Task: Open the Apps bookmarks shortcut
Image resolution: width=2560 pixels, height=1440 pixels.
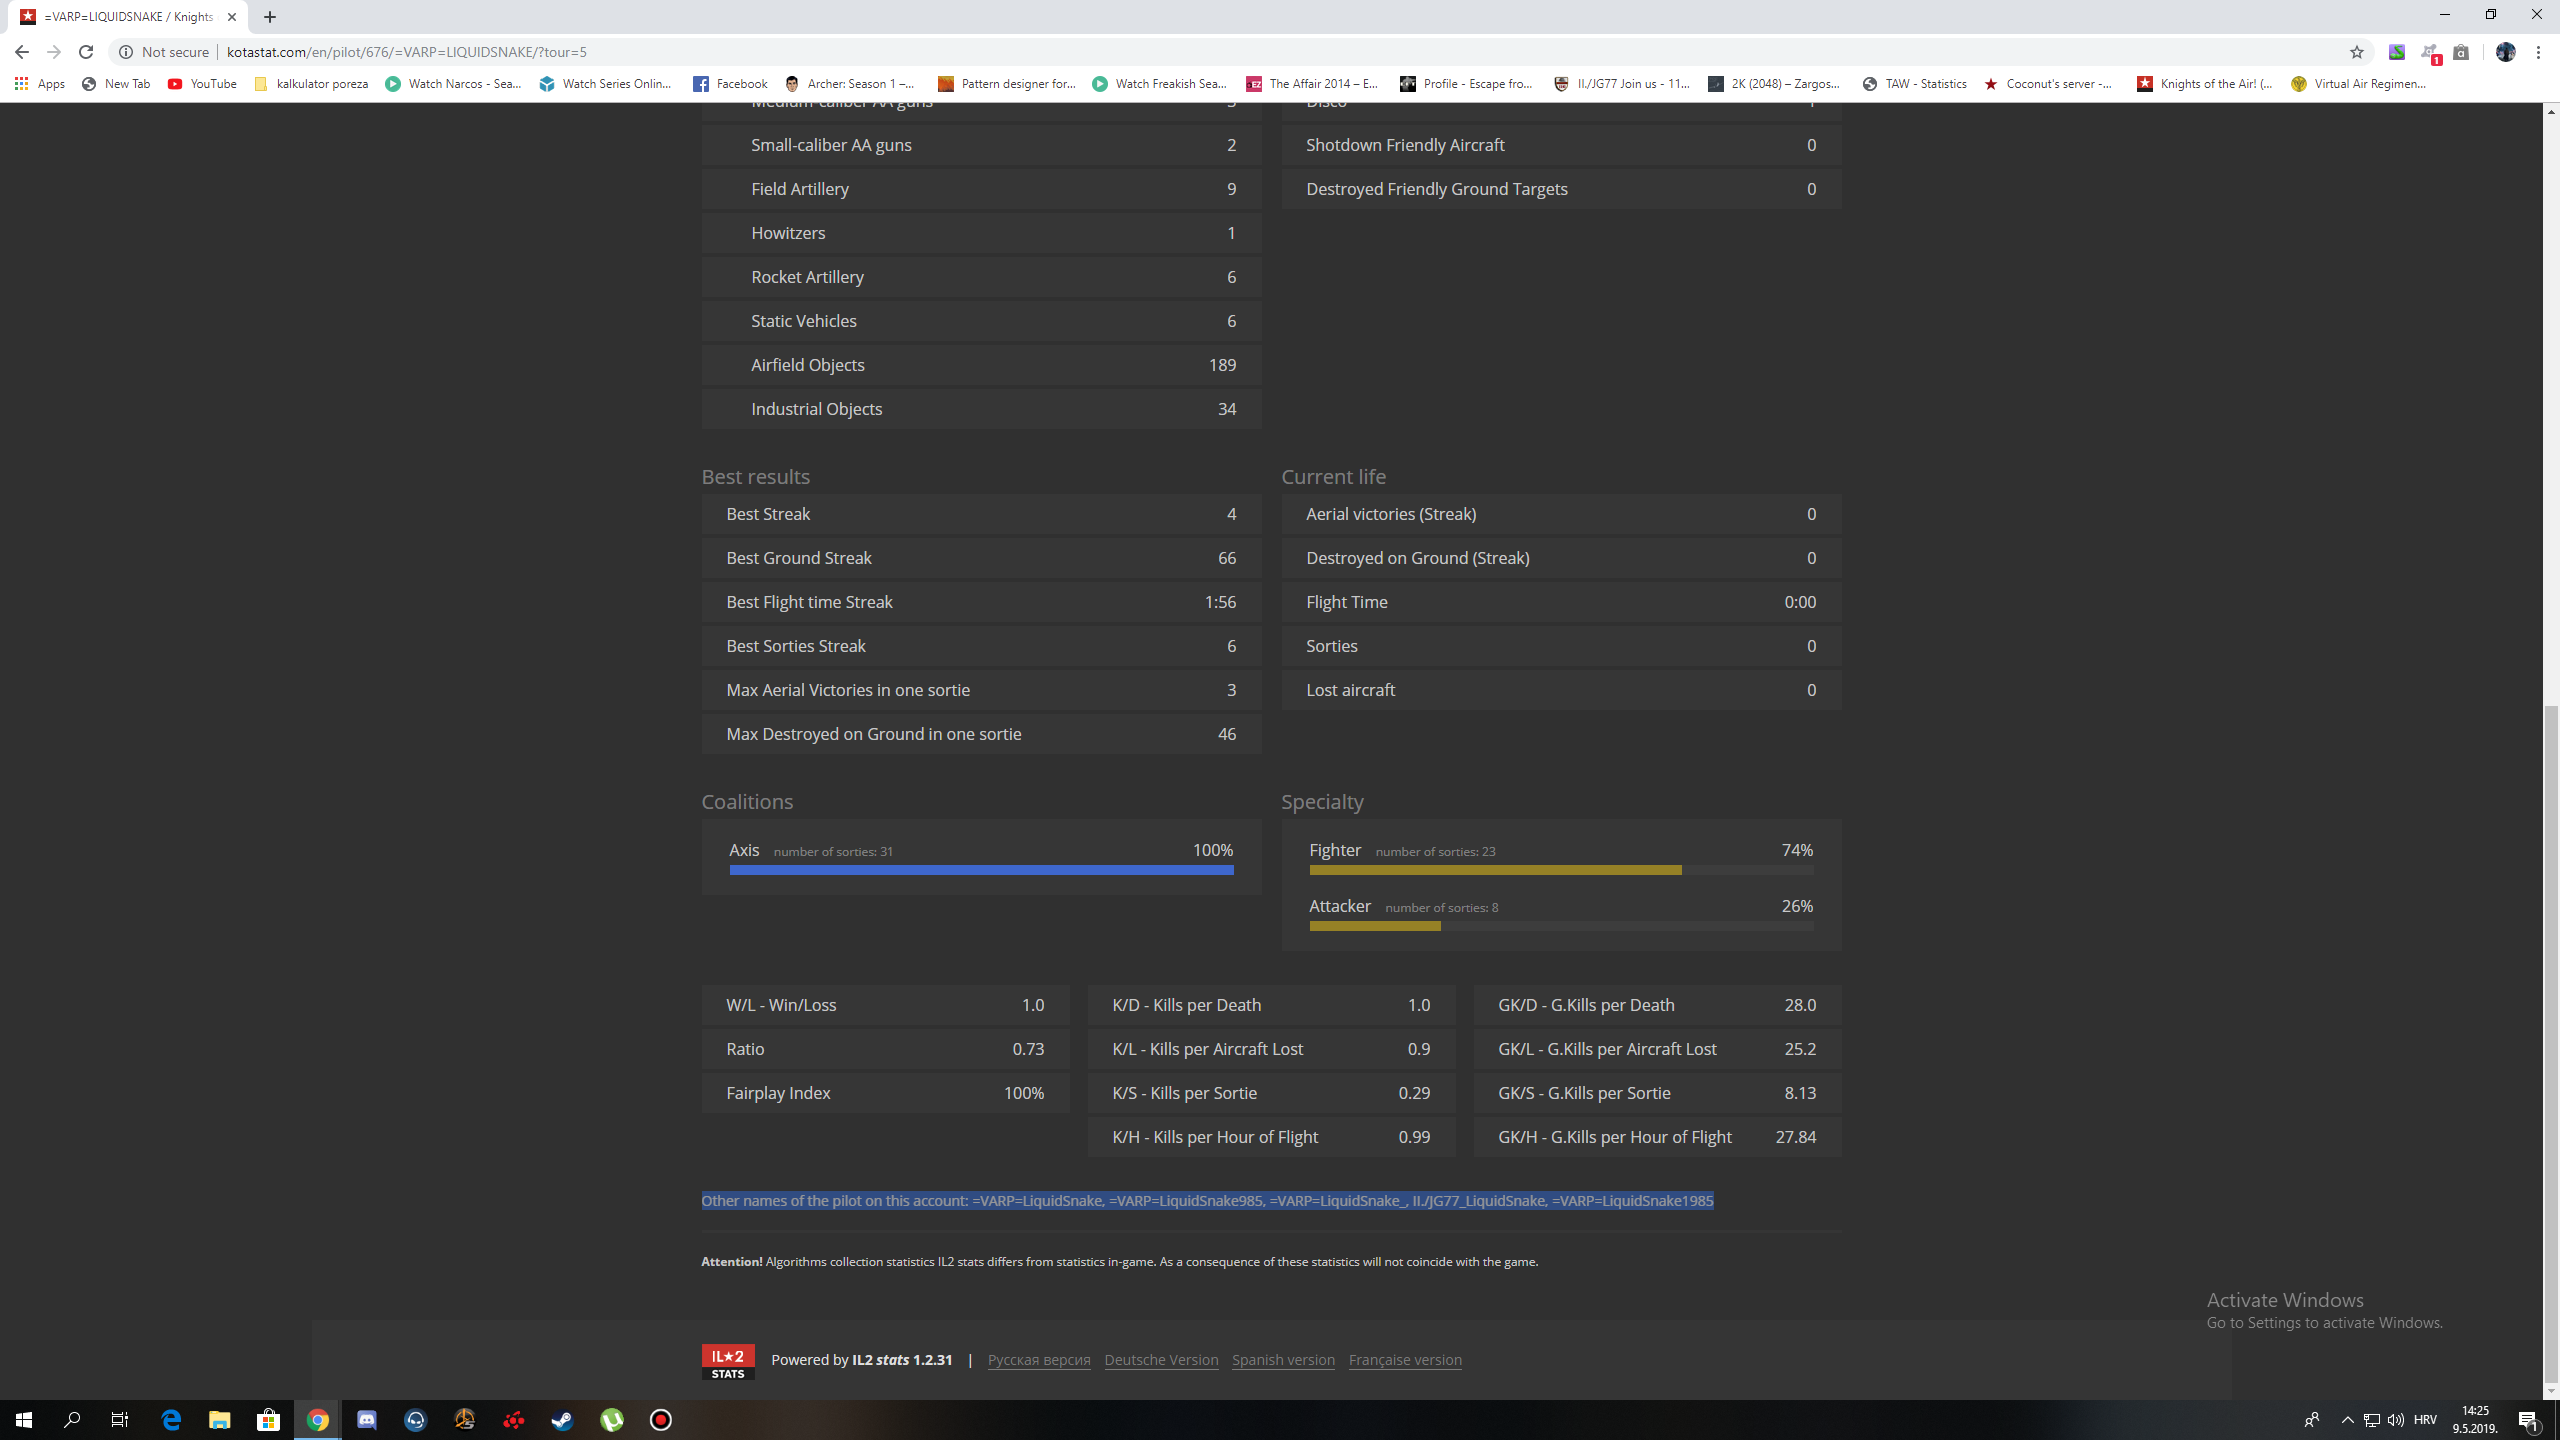Action: (40, 84)
